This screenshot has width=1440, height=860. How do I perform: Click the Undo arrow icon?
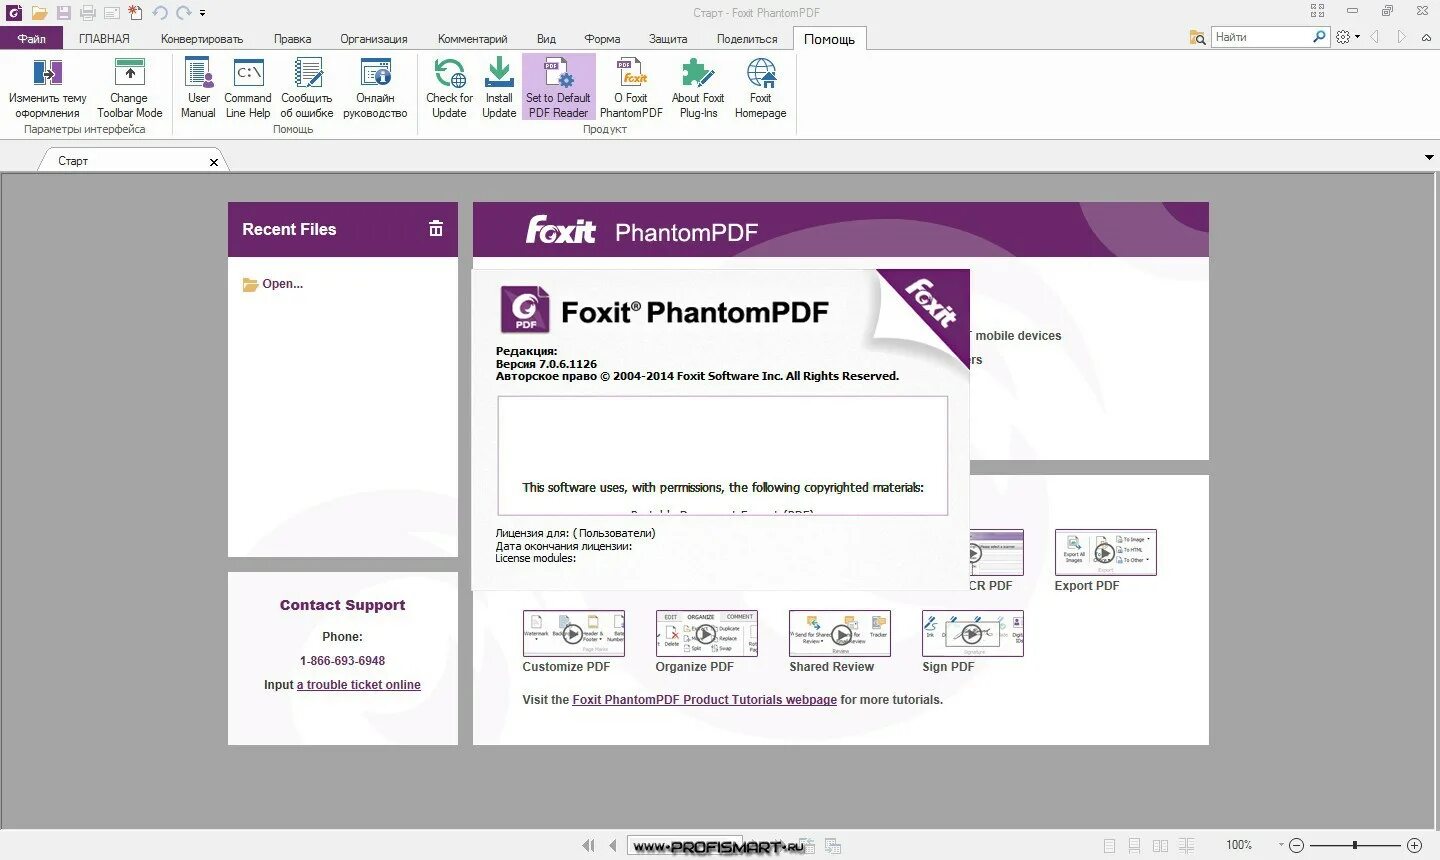160,13
